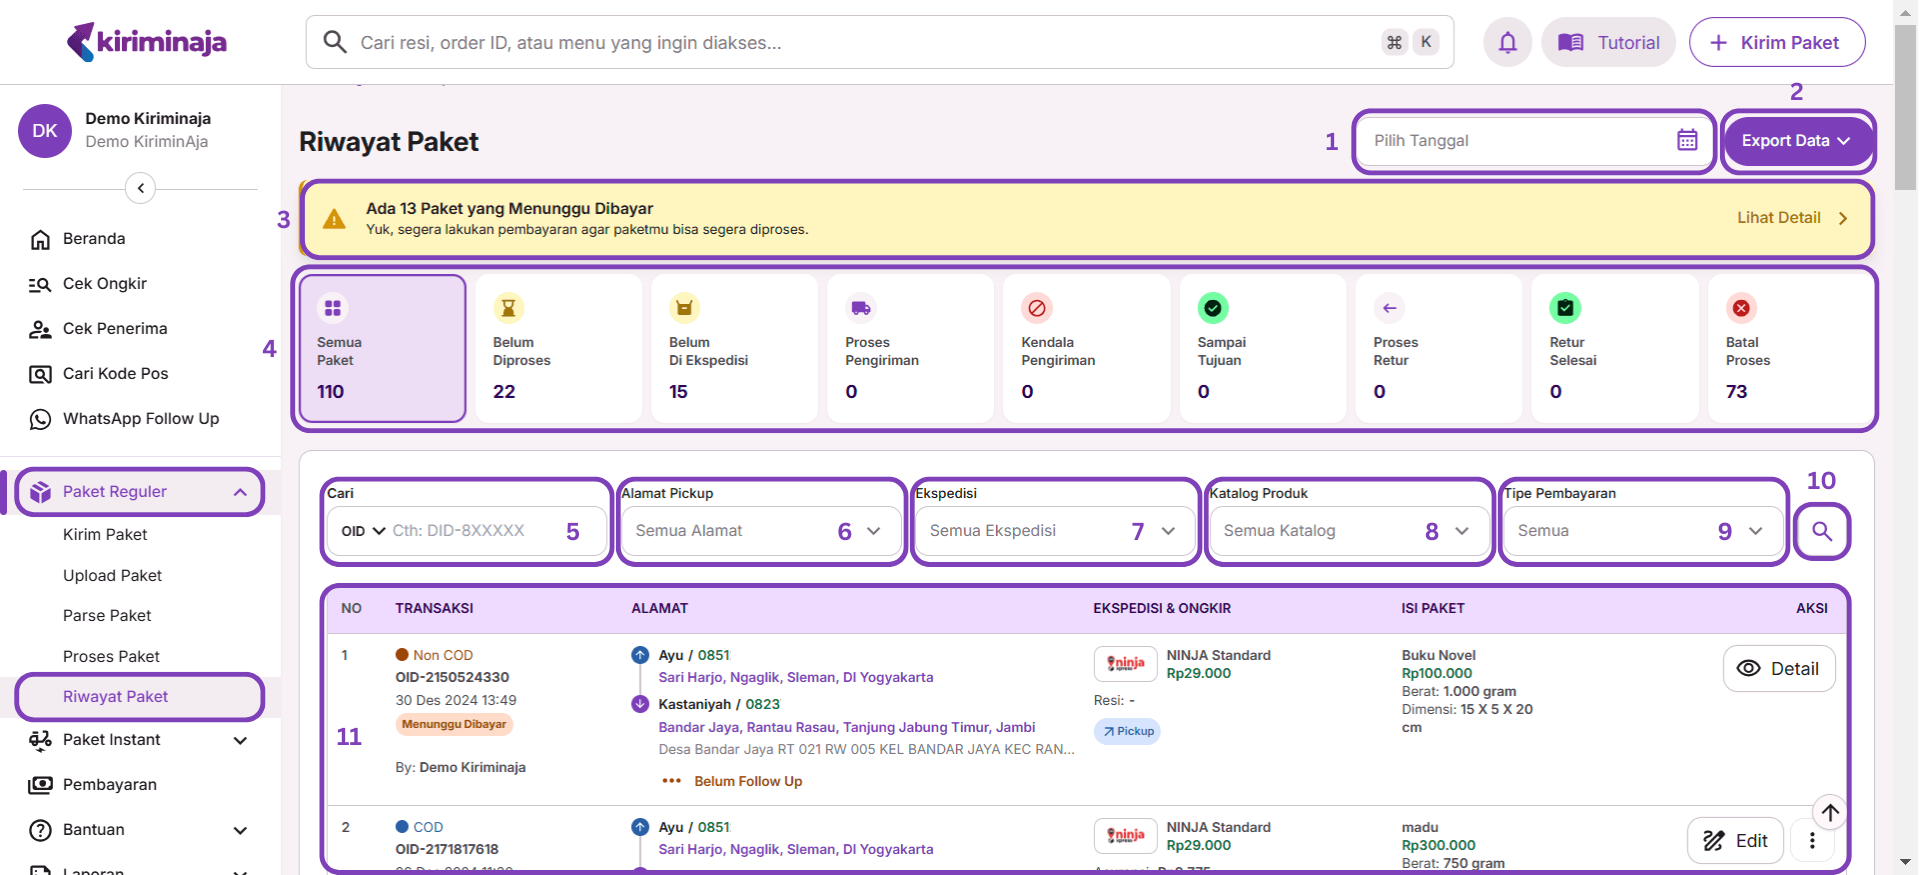Viewport: 1920px width, 875px height.
Task: Open the OID search type selector
Action: click(x=363, y=531)
